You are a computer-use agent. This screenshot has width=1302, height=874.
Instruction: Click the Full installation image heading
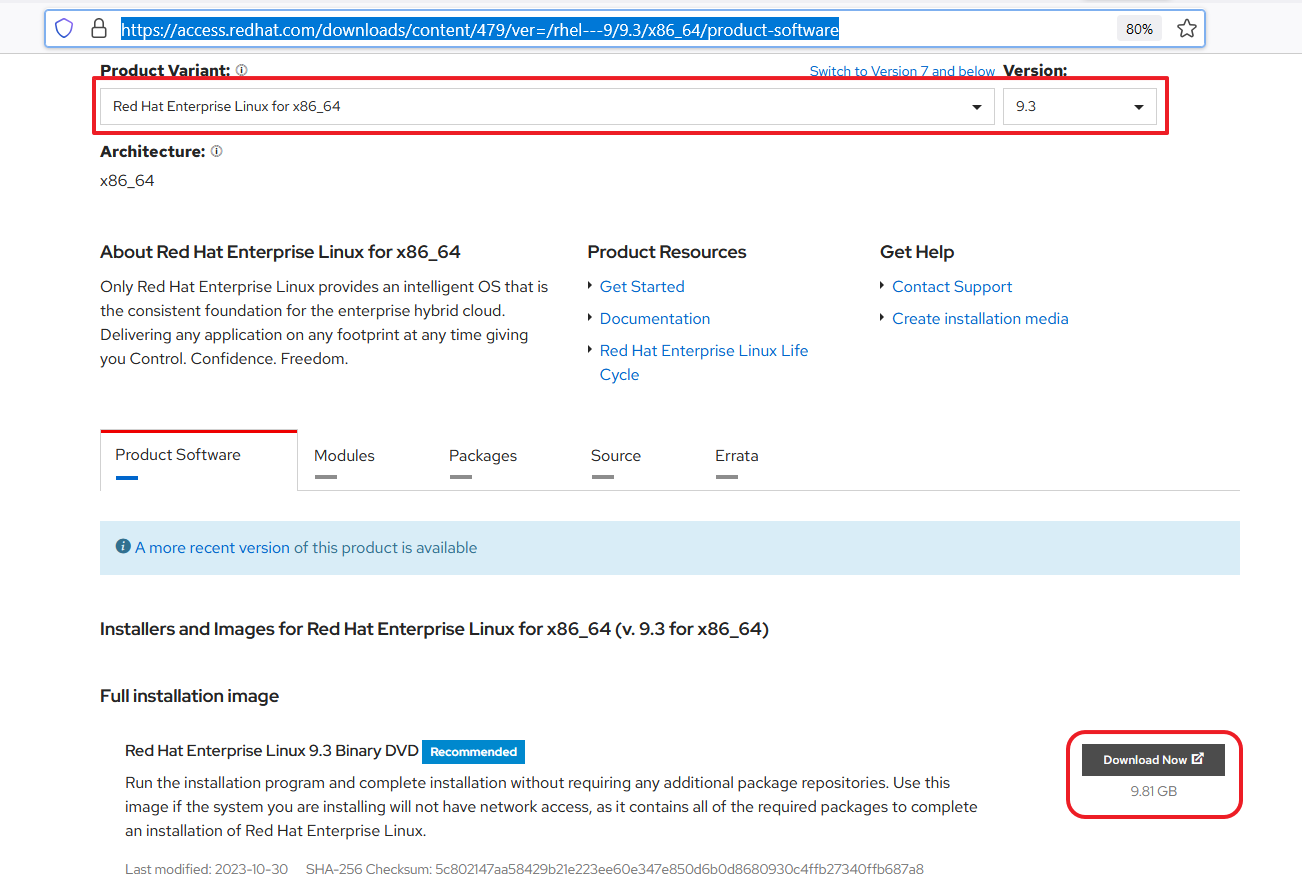tap(189, 696)
